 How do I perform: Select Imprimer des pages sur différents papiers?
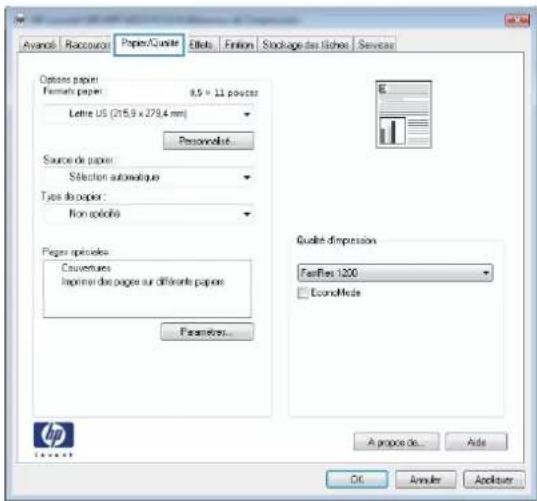pyautogui.click(x=143, y=282)
